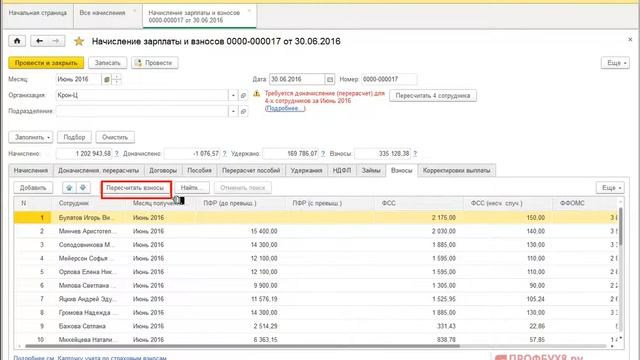Click Очистить button
Image resolution: width=640 pixels, height=360 pixels.
point(115,137)
